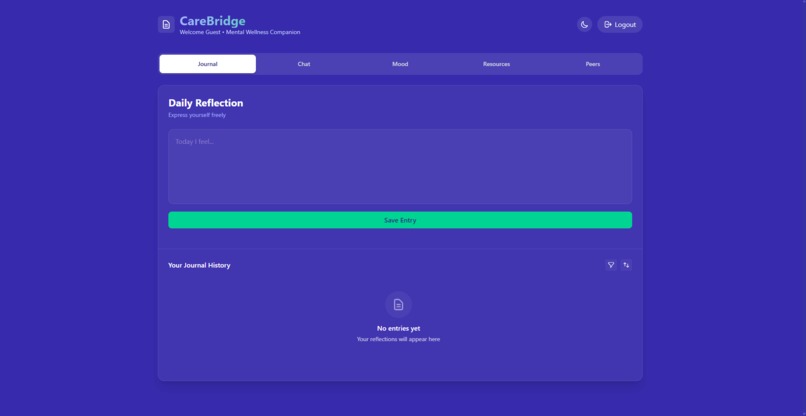This screenshot has width=806, height=416.
Task: Open the Mood tab
Action: pyautogui.click(x=400, y=64)
